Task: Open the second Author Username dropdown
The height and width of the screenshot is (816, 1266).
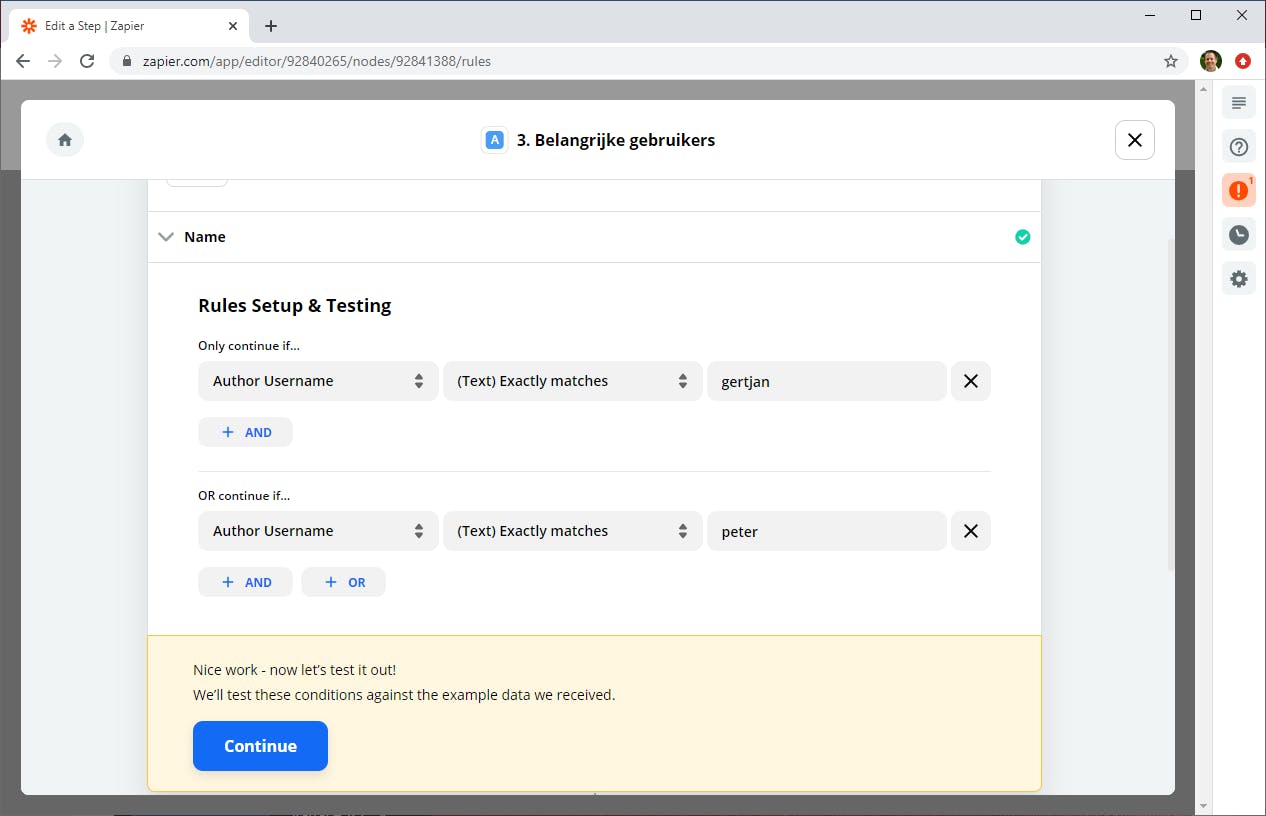Action: pos(318,531)
